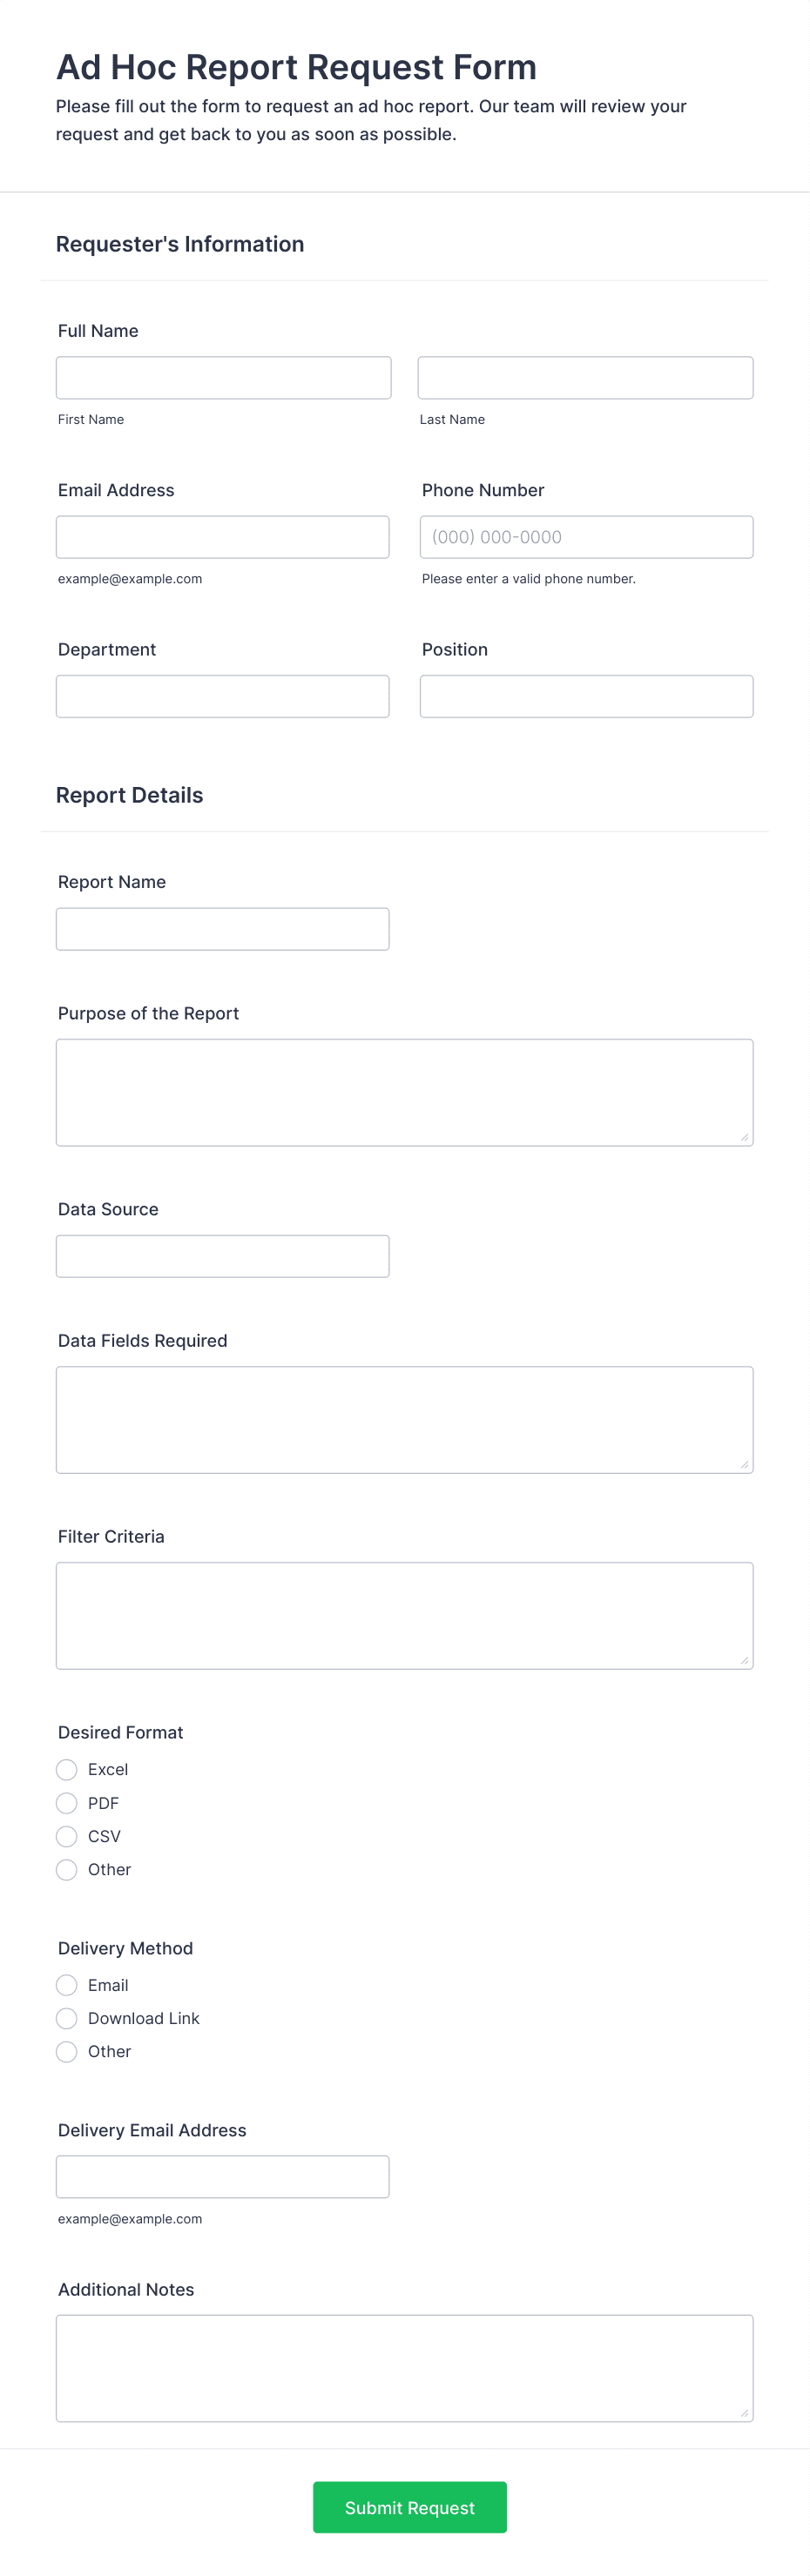The image size is (810, 2576).
Task: Select the CSV desired format option
Action: (x=66, y=1836)
